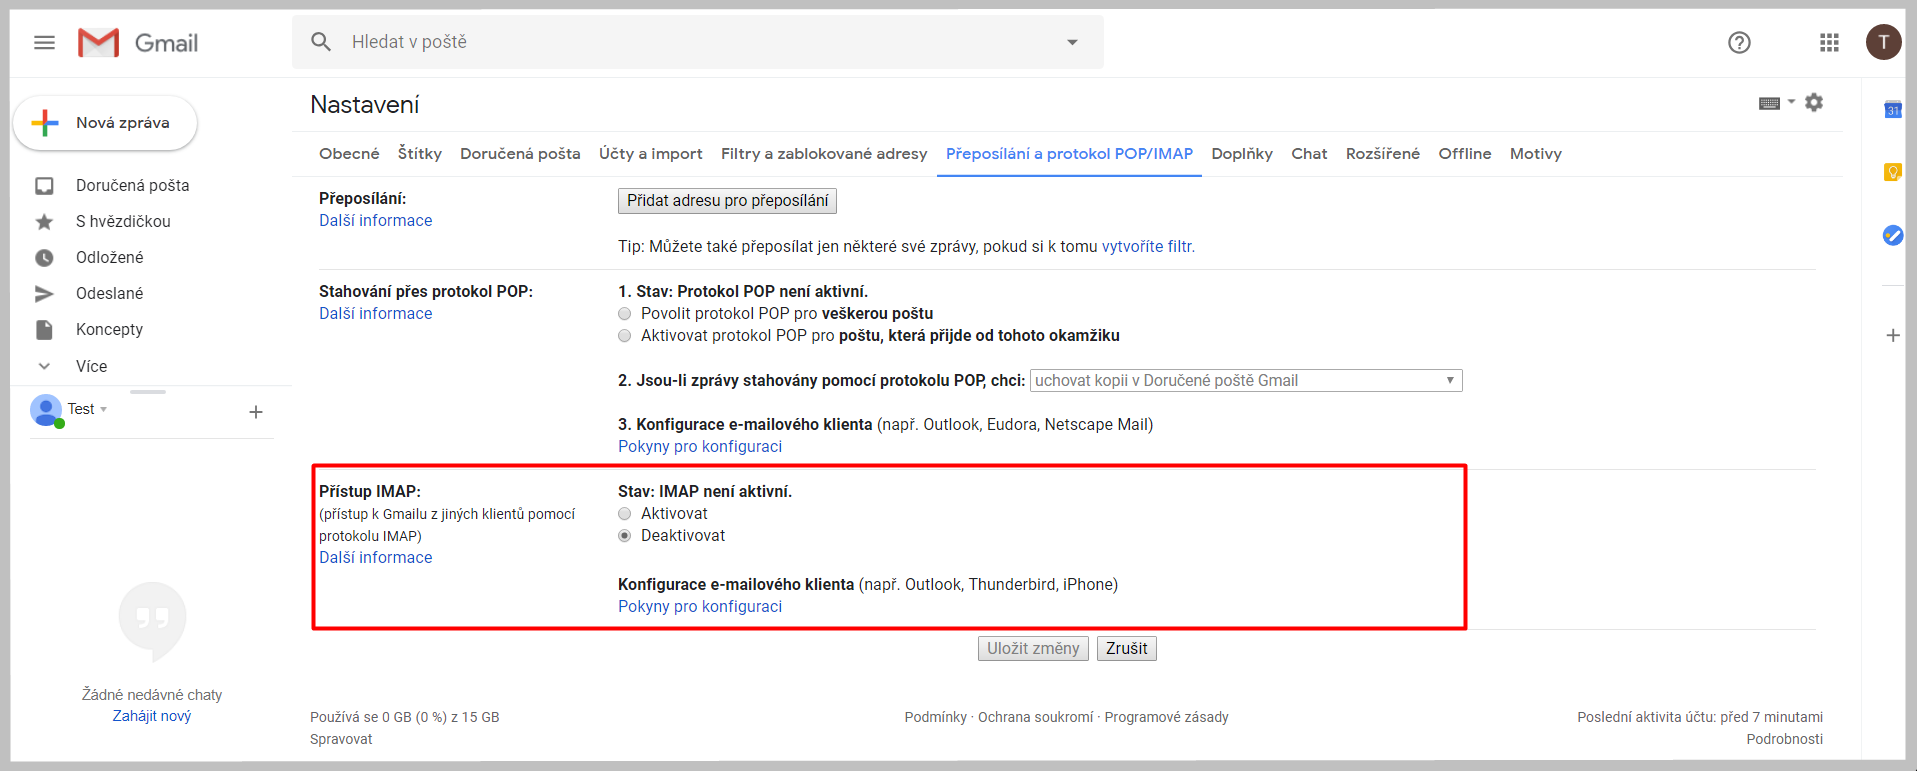Open Další informace link under POP

click(x=376, y=314)
